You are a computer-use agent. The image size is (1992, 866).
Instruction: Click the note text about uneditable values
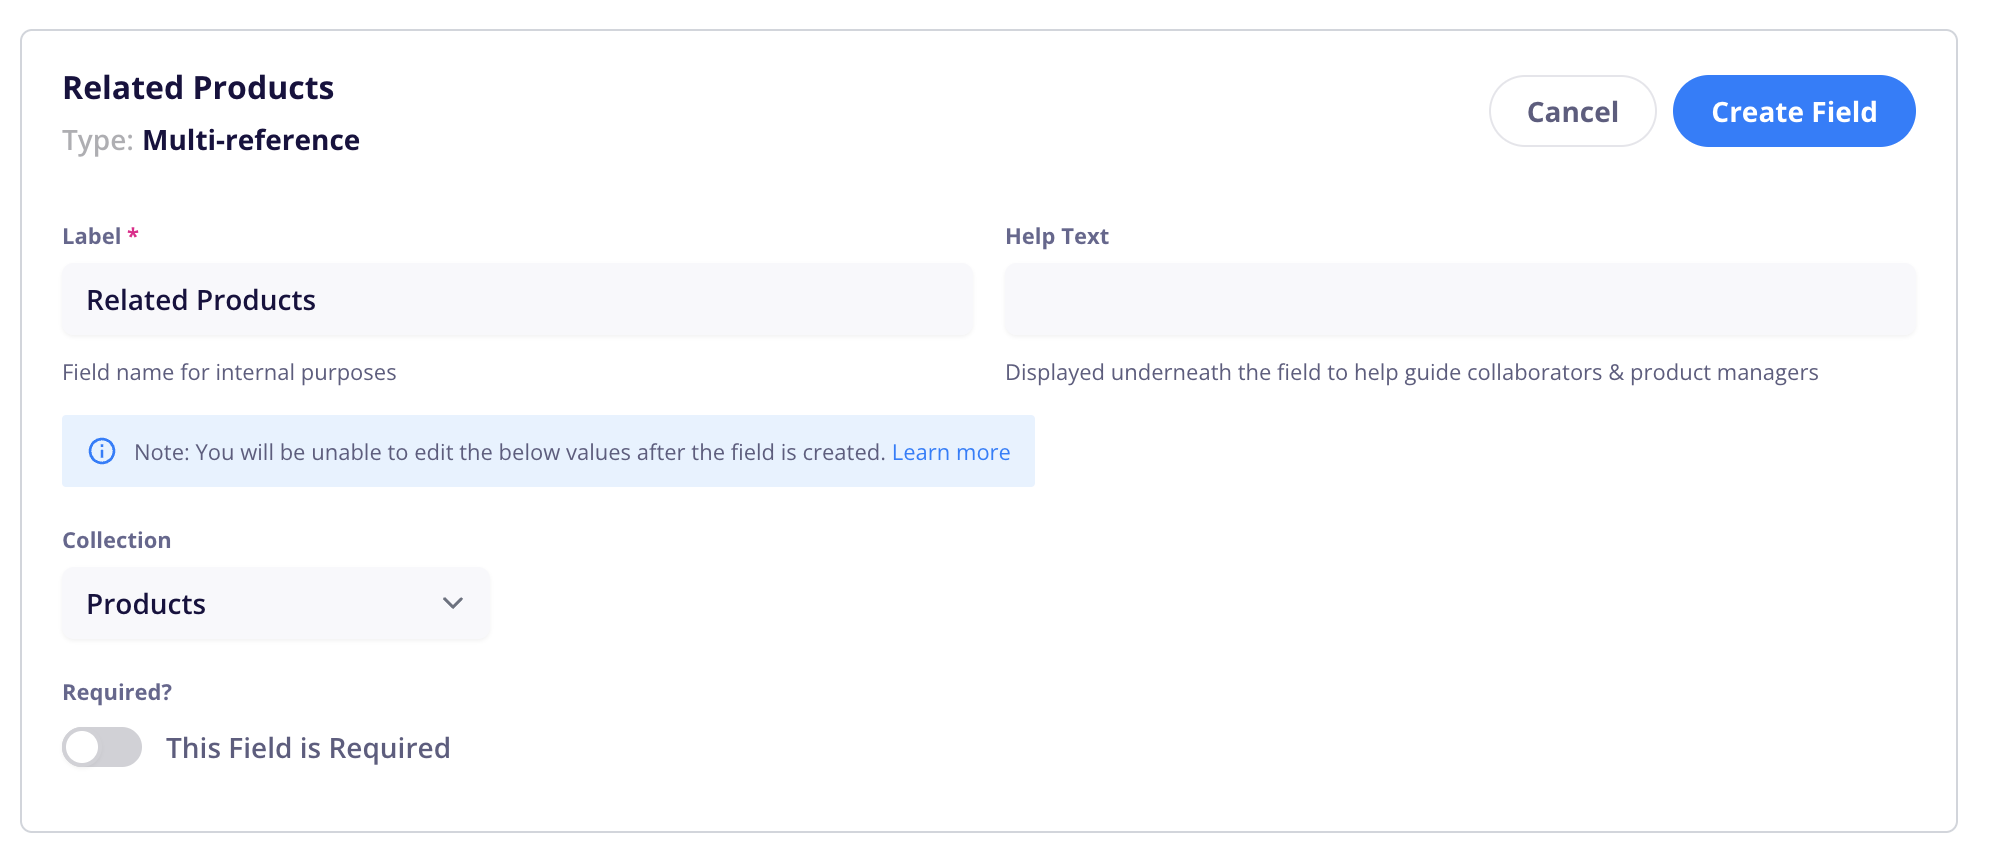(x=509, y=452)
